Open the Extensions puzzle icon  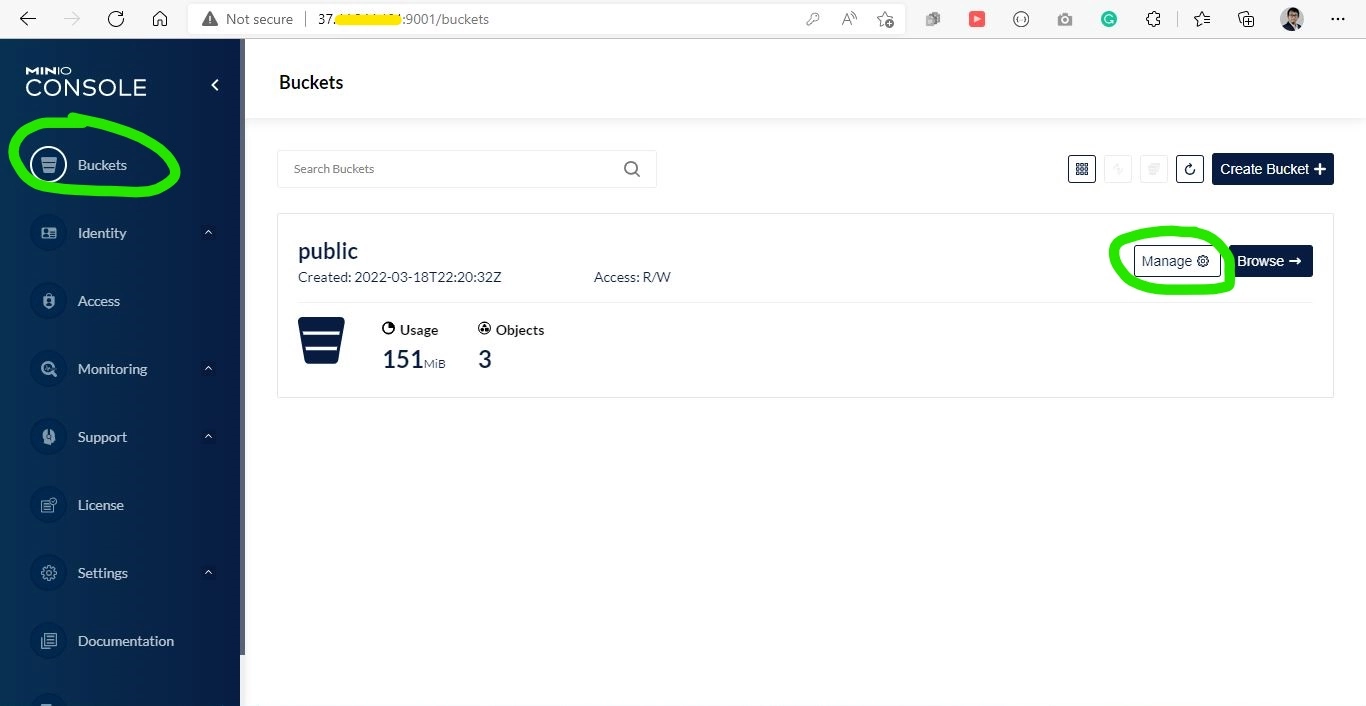[1153, 19]
